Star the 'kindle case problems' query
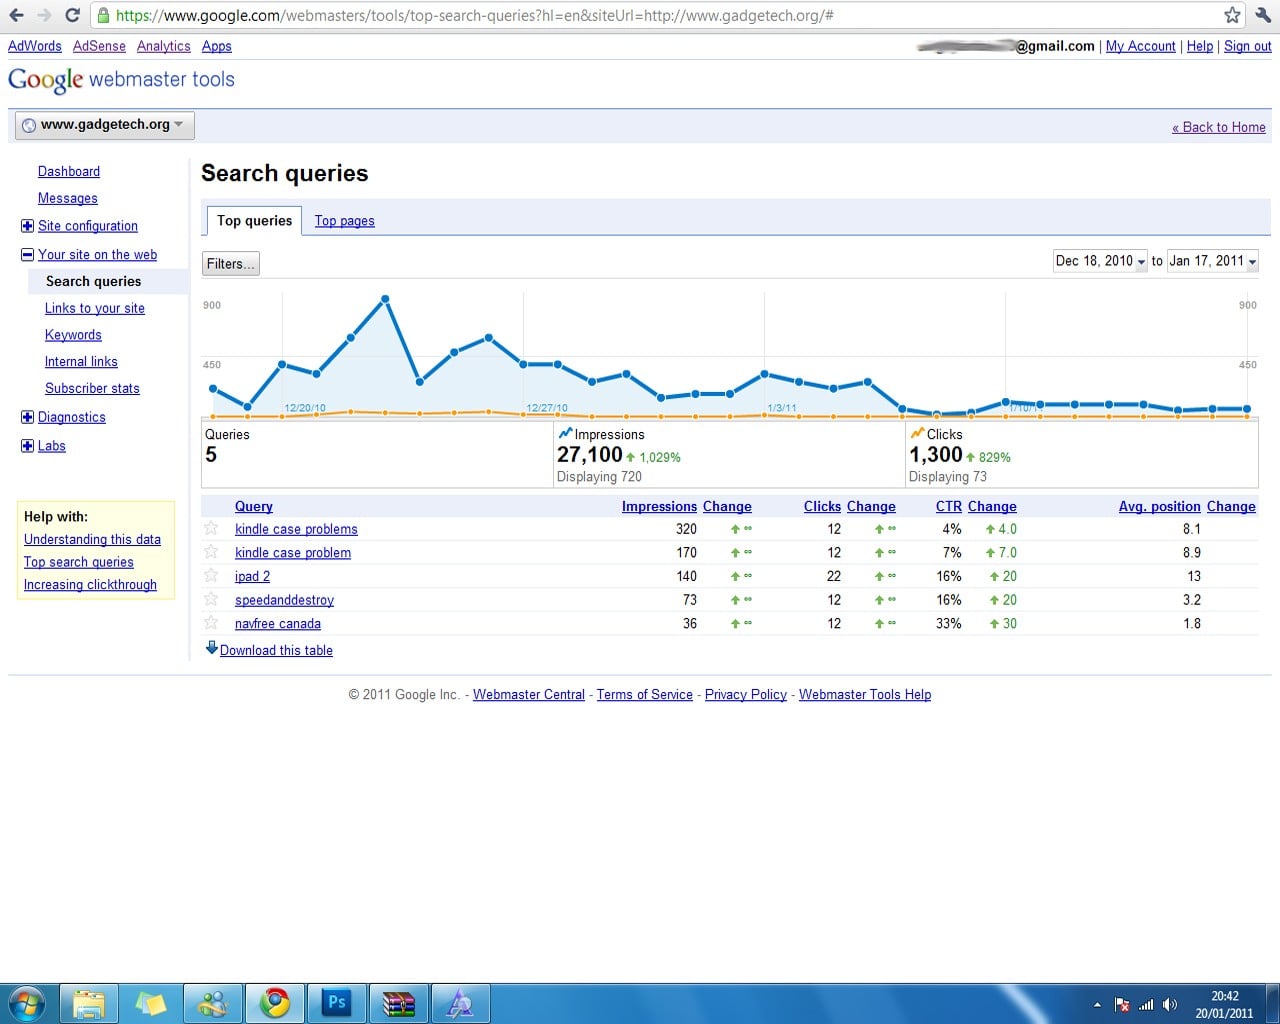This screenshot has width=1280, height=1024. pos(211,528)
